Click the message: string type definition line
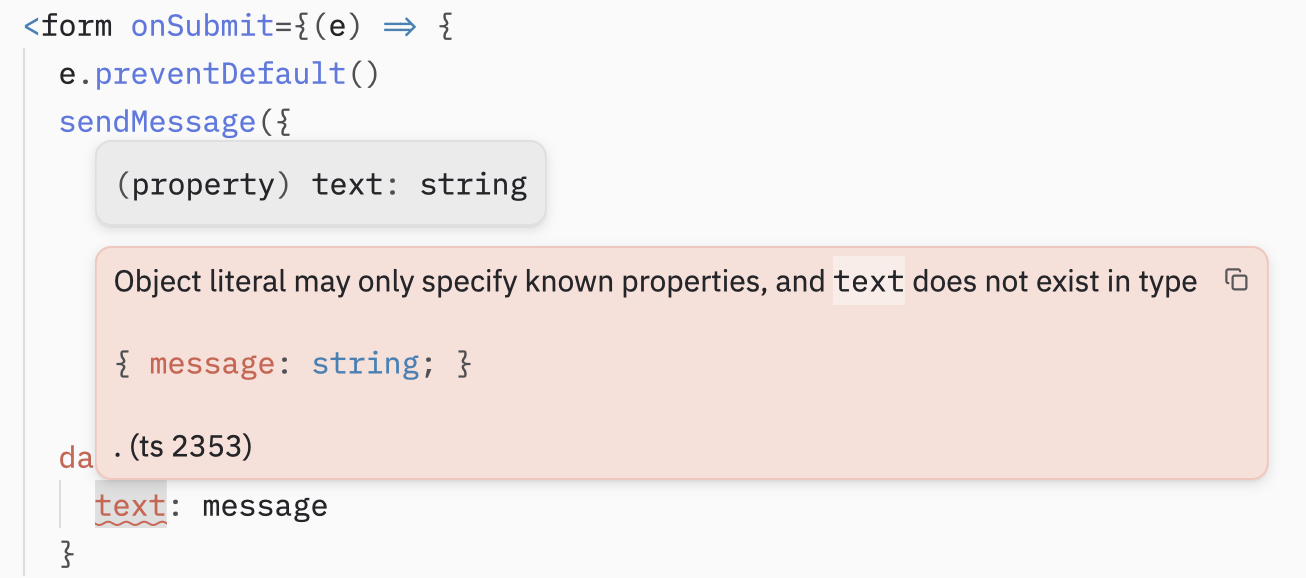 (294, 363)
